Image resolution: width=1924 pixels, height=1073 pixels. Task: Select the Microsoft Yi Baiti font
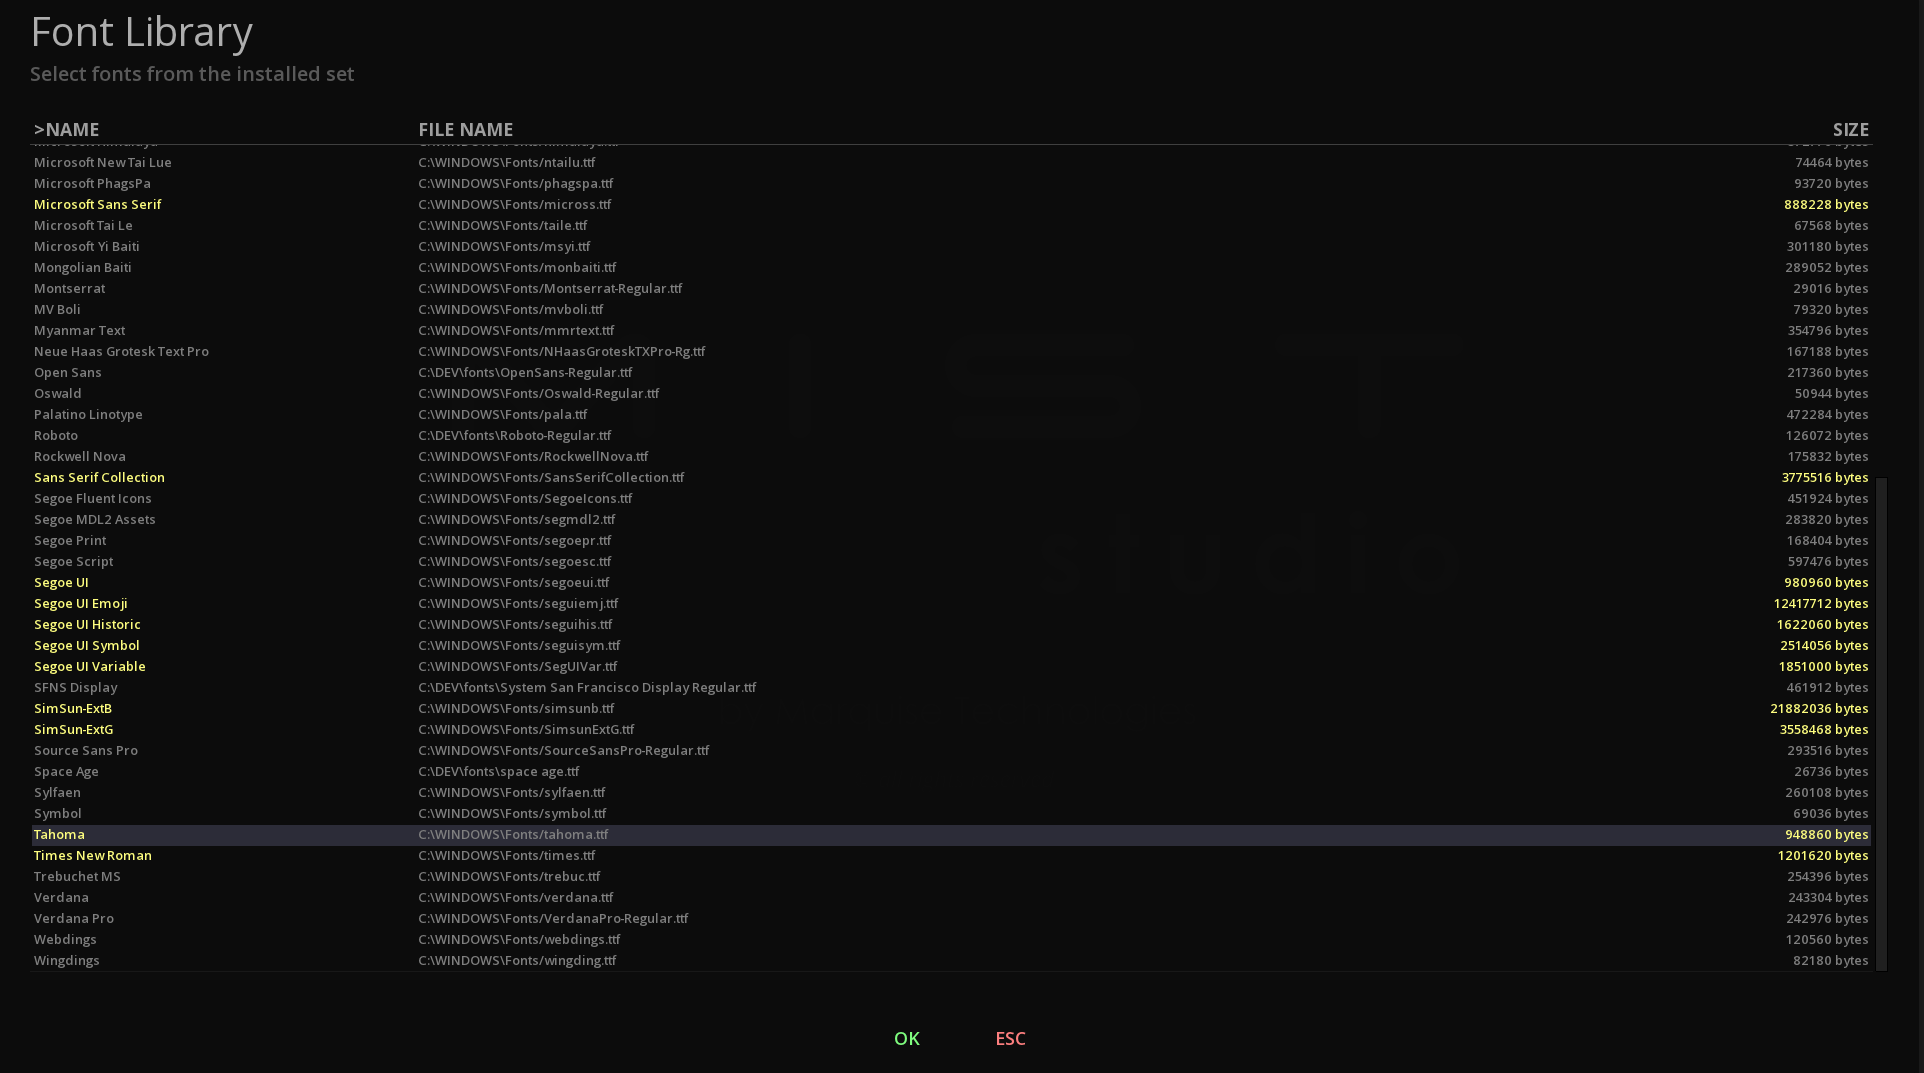[x=951, y=246]
